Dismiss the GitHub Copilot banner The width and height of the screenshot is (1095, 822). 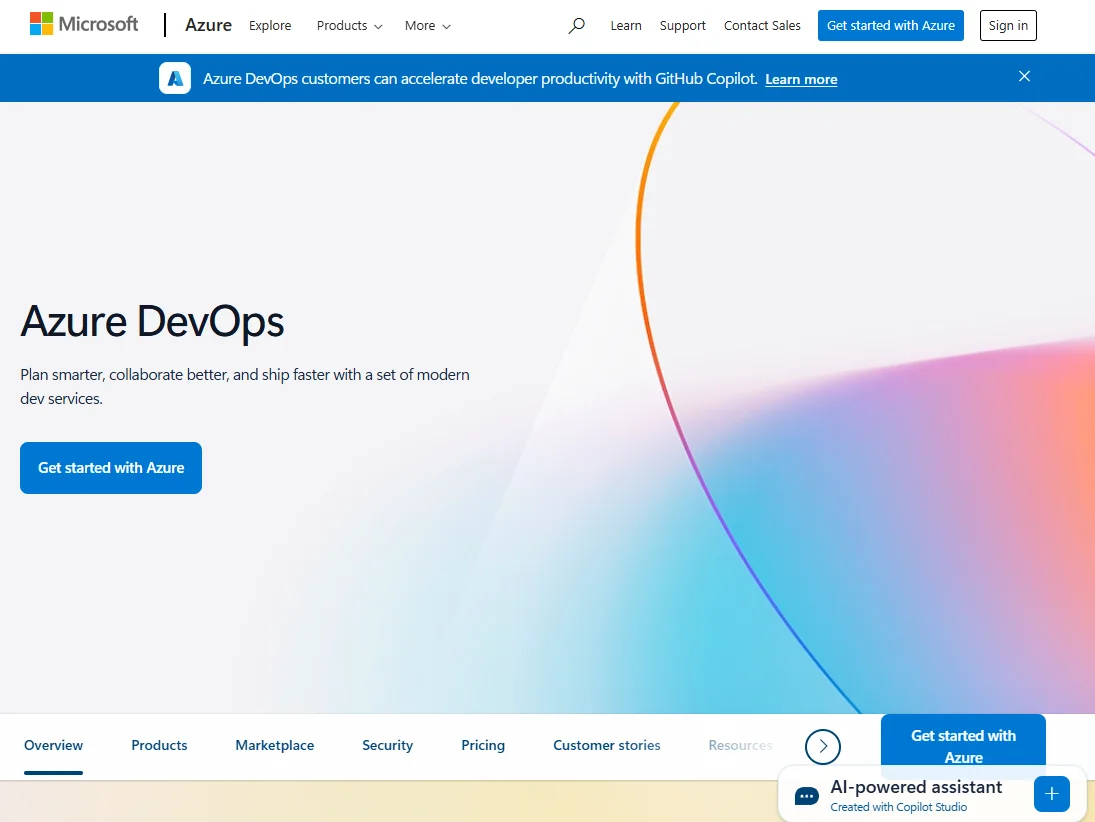1024,76
